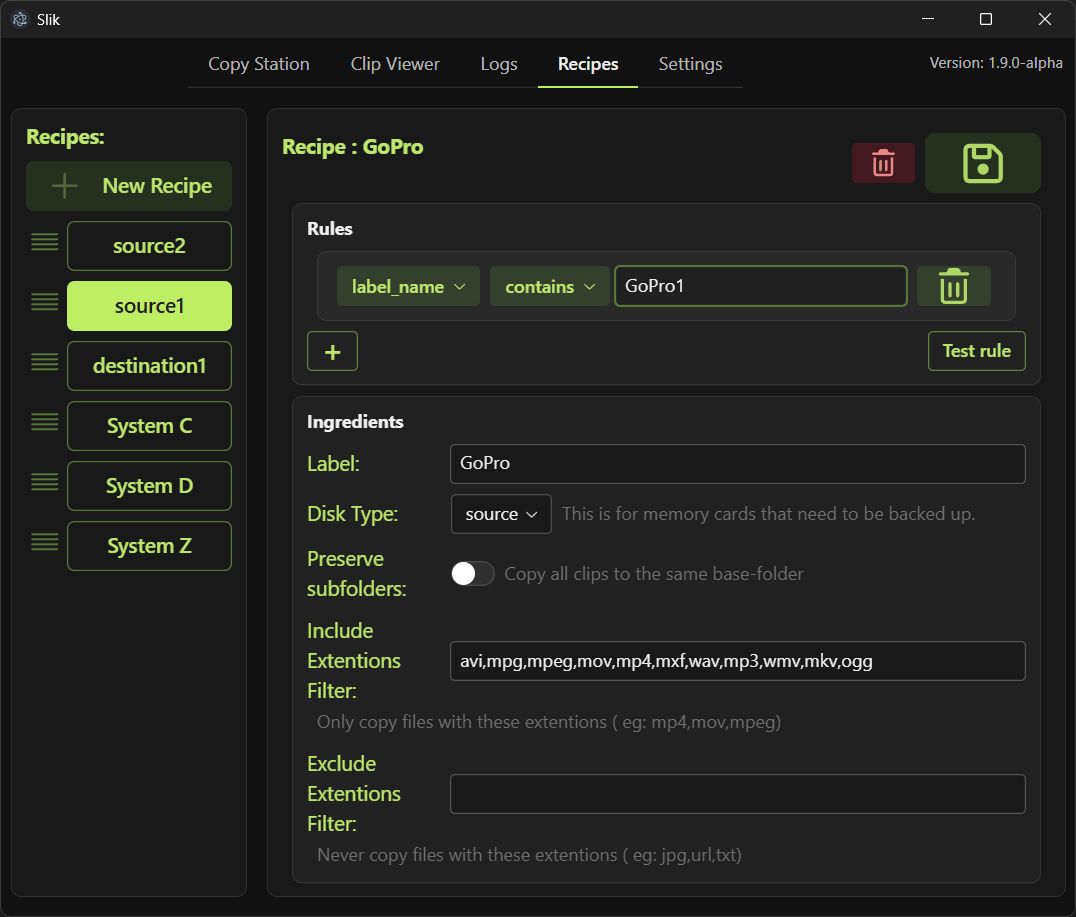Image resolution: width=1076 pixels, height=917 pixels.
Task: Open the label_name rule field dropdown
Action: click(408, 287)
